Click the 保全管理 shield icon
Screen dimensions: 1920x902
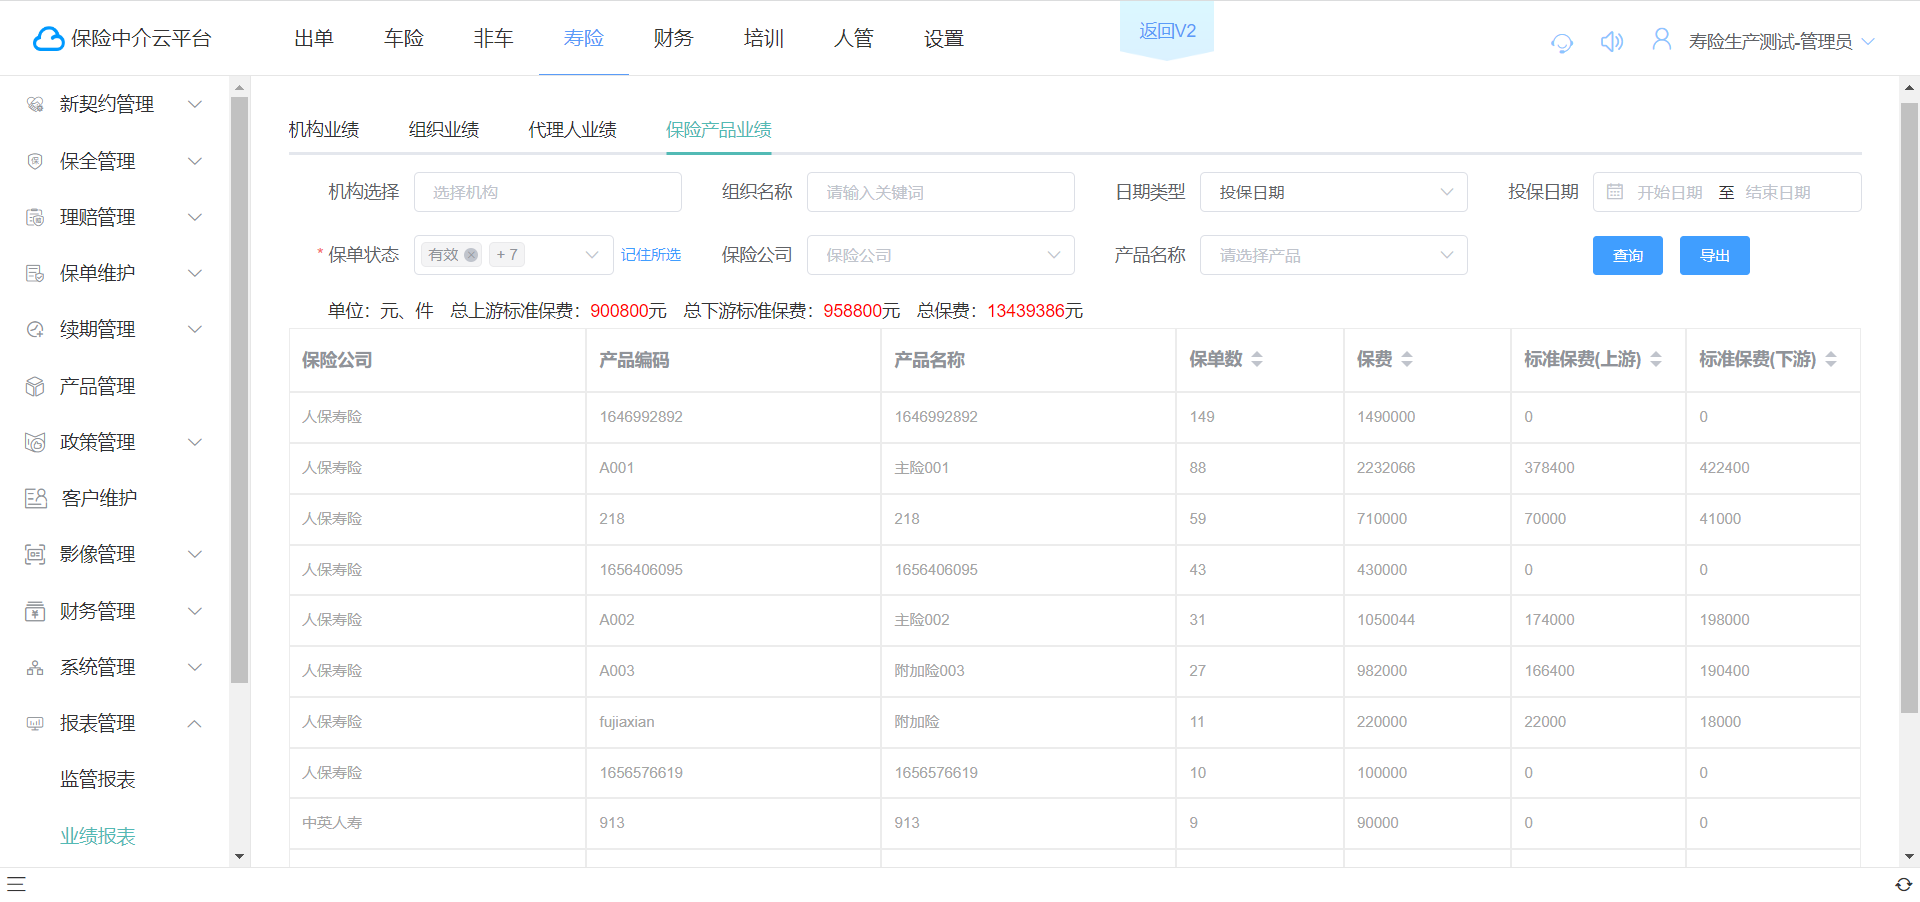click(35, 161)
